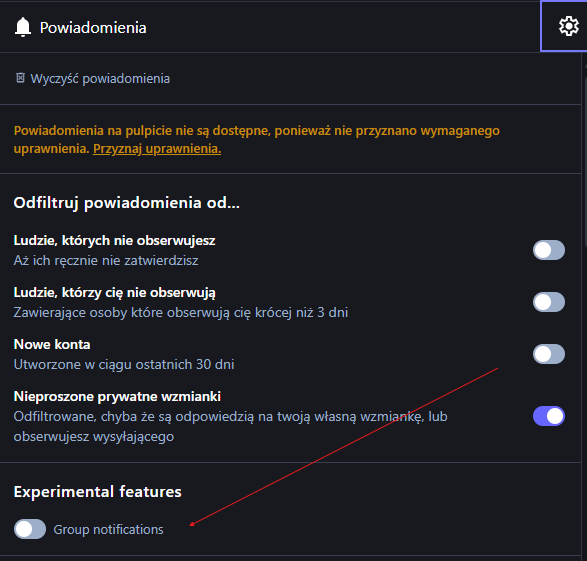
Task: Click the Nowe konta label text
Action: [x=52, y=344]
